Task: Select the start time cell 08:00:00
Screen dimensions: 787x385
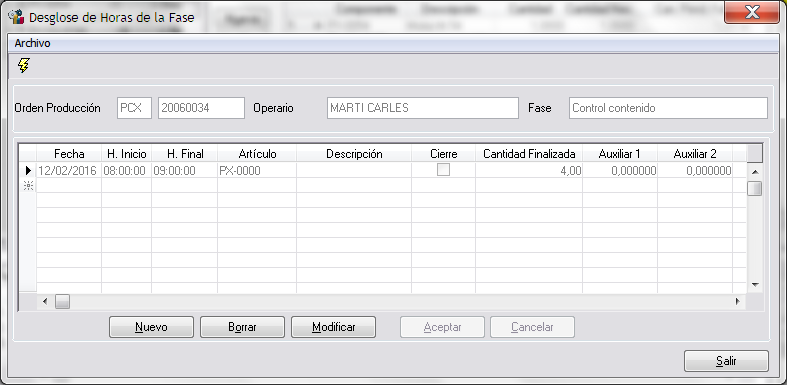Action: click(x=127, y=171)
